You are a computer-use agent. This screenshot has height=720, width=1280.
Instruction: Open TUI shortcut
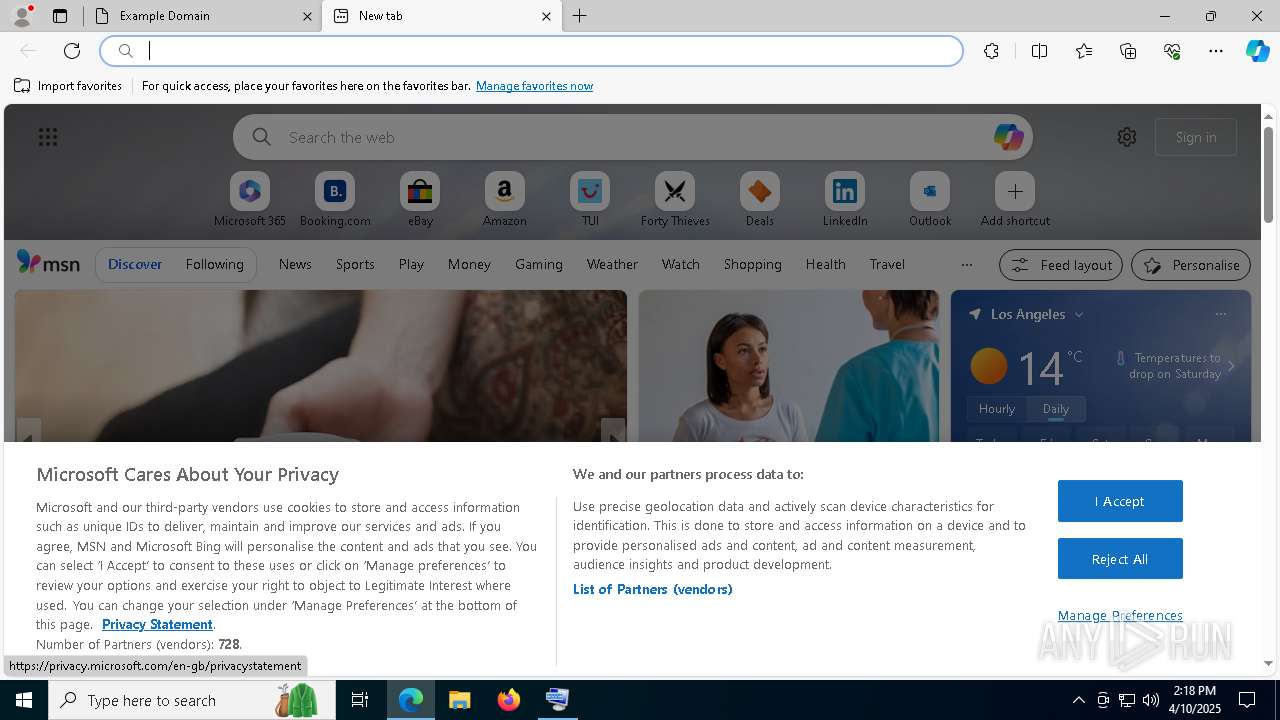coord(590,199)
